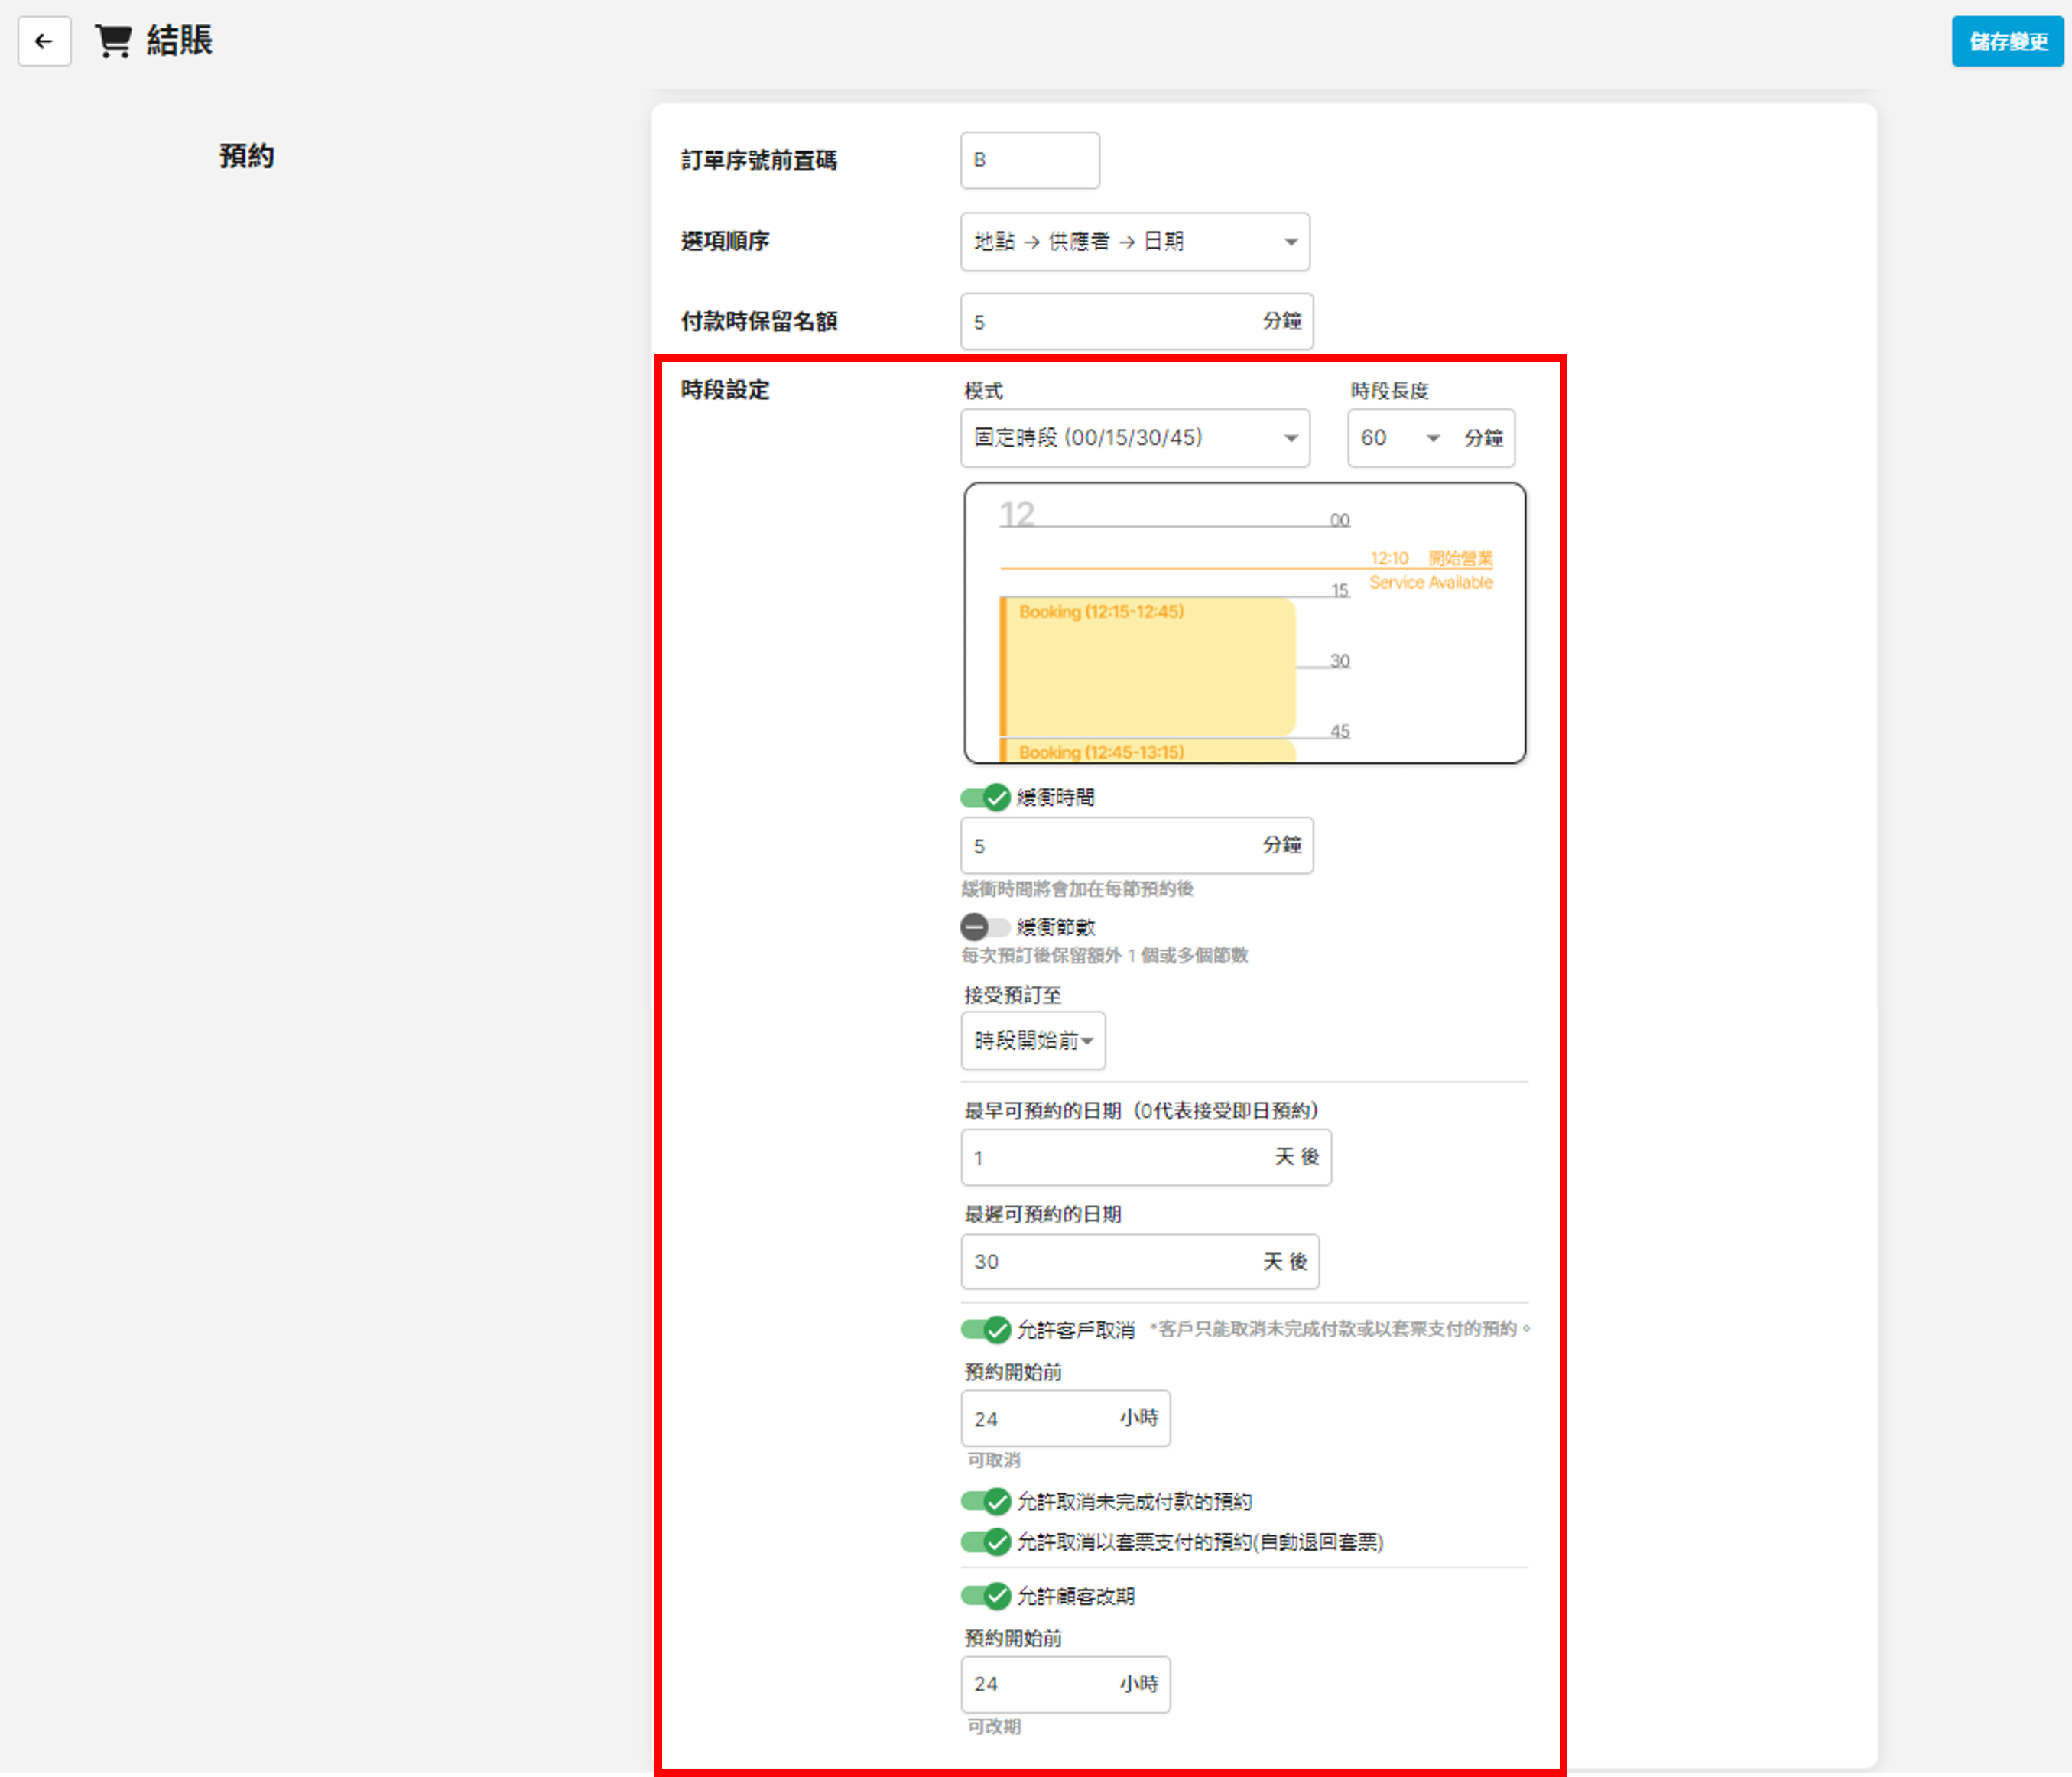The image size is (2072, 1777).
Task: Click the shopping cart icon next to 結賬
Action: (113, 41)
